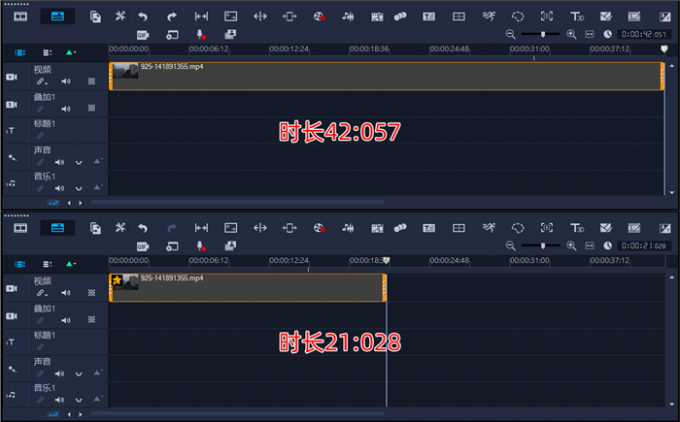Switch to timeline view in top panel
The image size is (680, 422).
[57, 16]
